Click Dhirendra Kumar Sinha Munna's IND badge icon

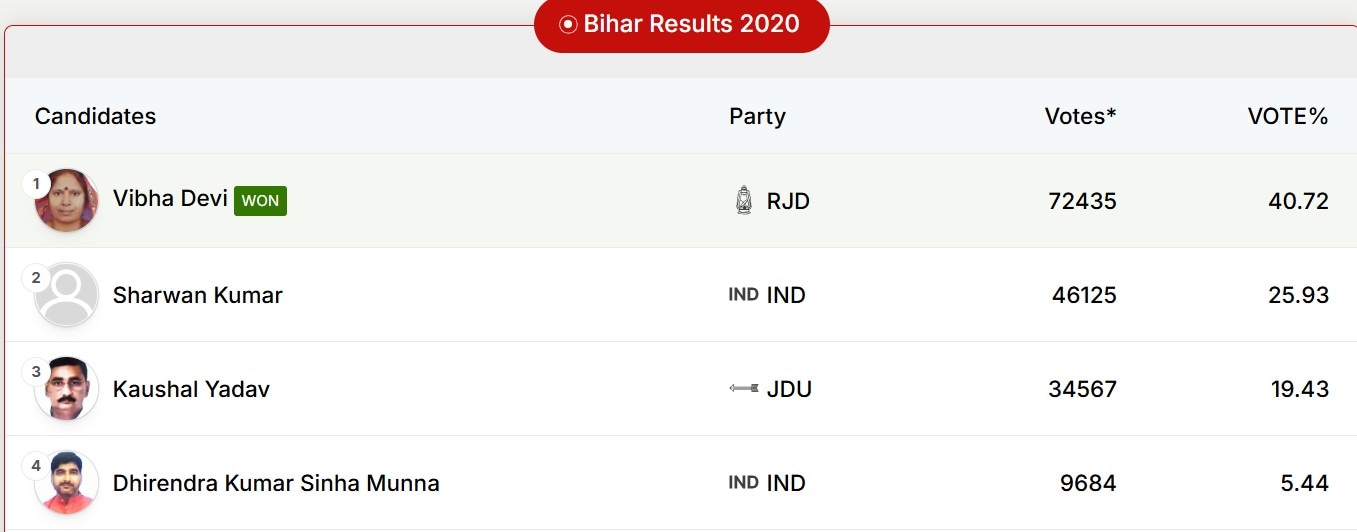pyautogui.click(x=743, y=482)
